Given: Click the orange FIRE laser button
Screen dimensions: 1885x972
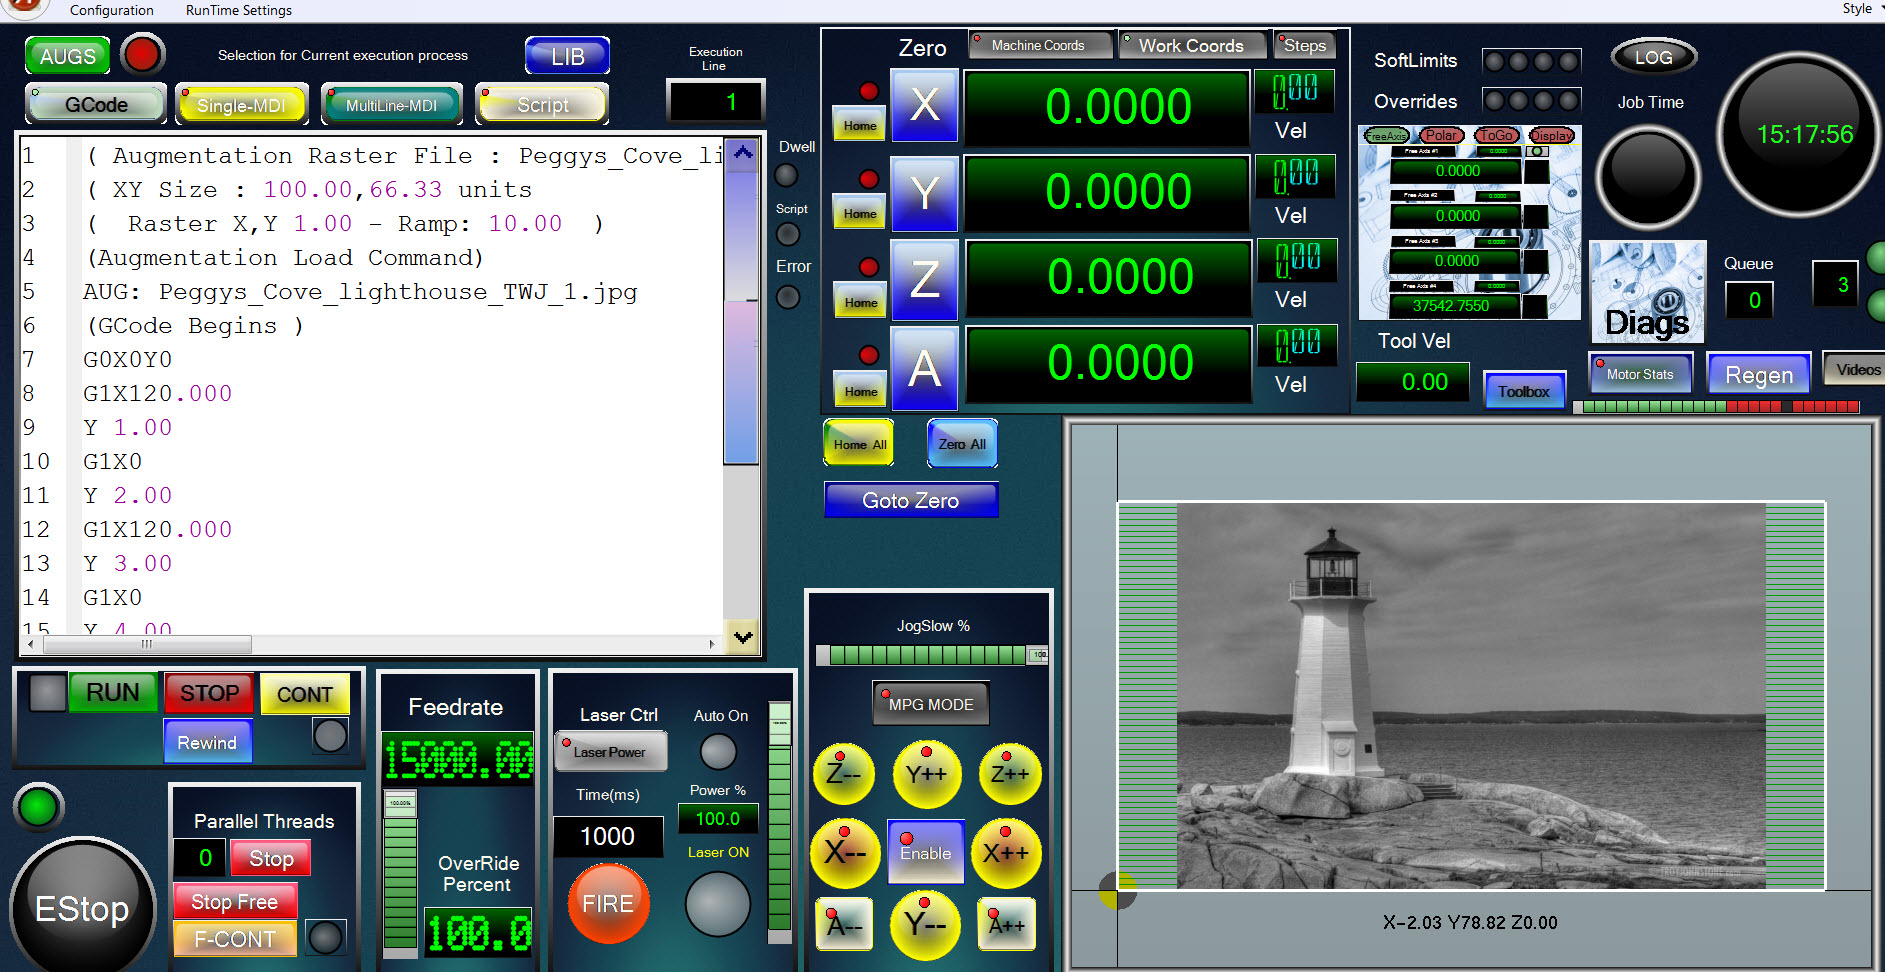Looking at the screenshot, I should [x=608, y=903].
